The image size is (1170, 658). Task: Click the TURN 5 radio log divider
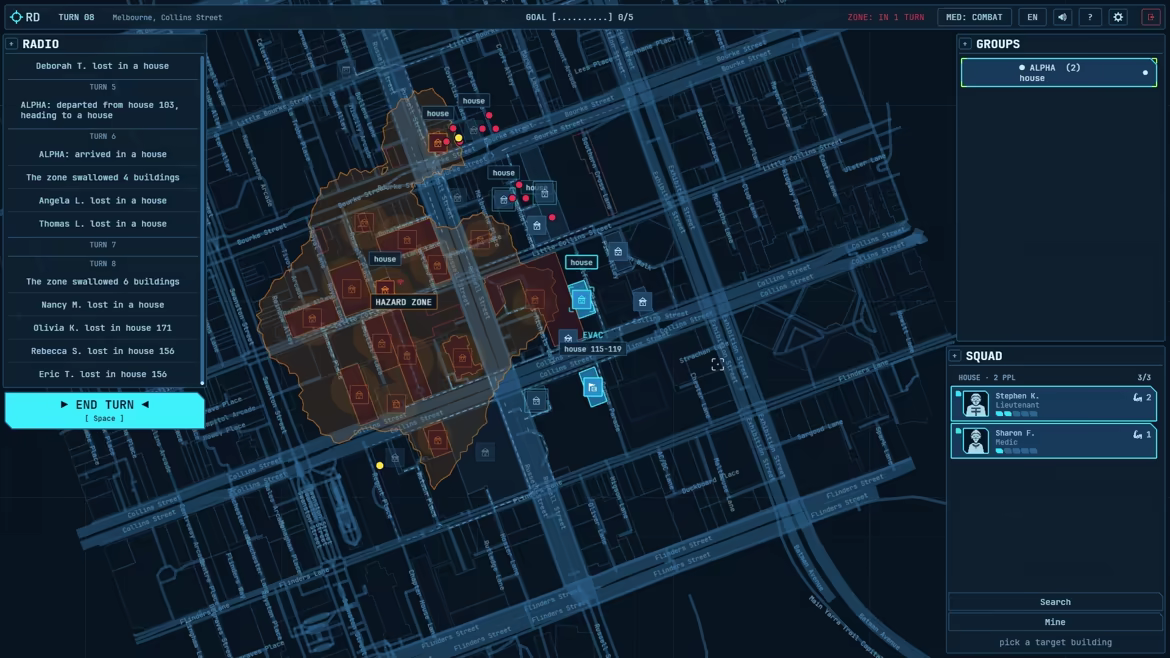(102, 87)
